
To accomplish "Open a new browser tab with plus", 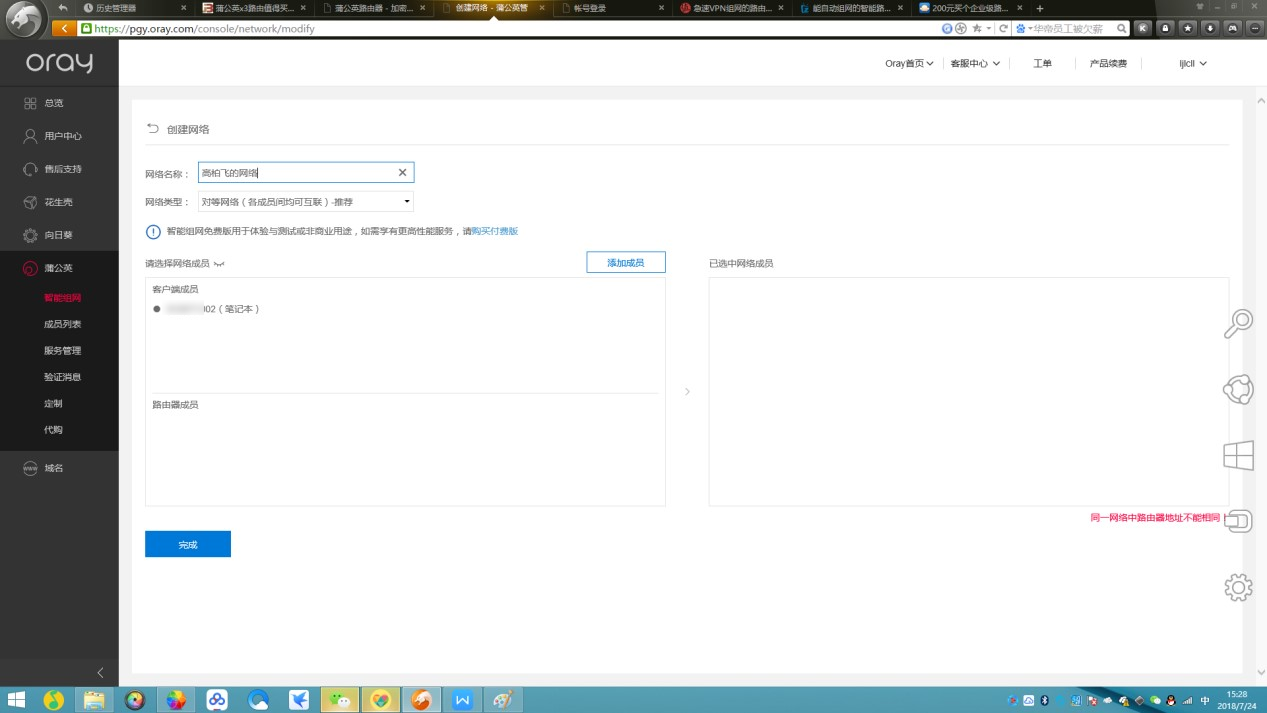I will tap(1040, 8).
